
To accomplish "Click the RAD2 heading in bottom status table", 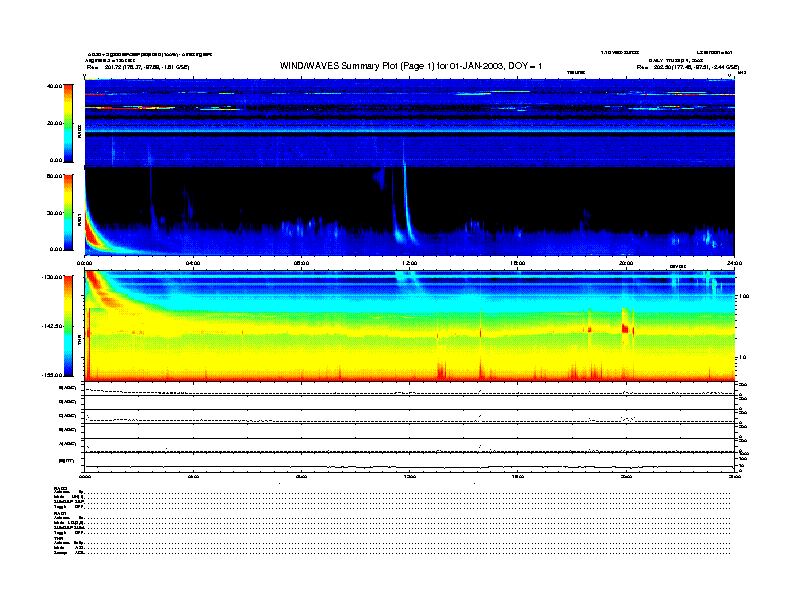I will (x=61, y=488).
